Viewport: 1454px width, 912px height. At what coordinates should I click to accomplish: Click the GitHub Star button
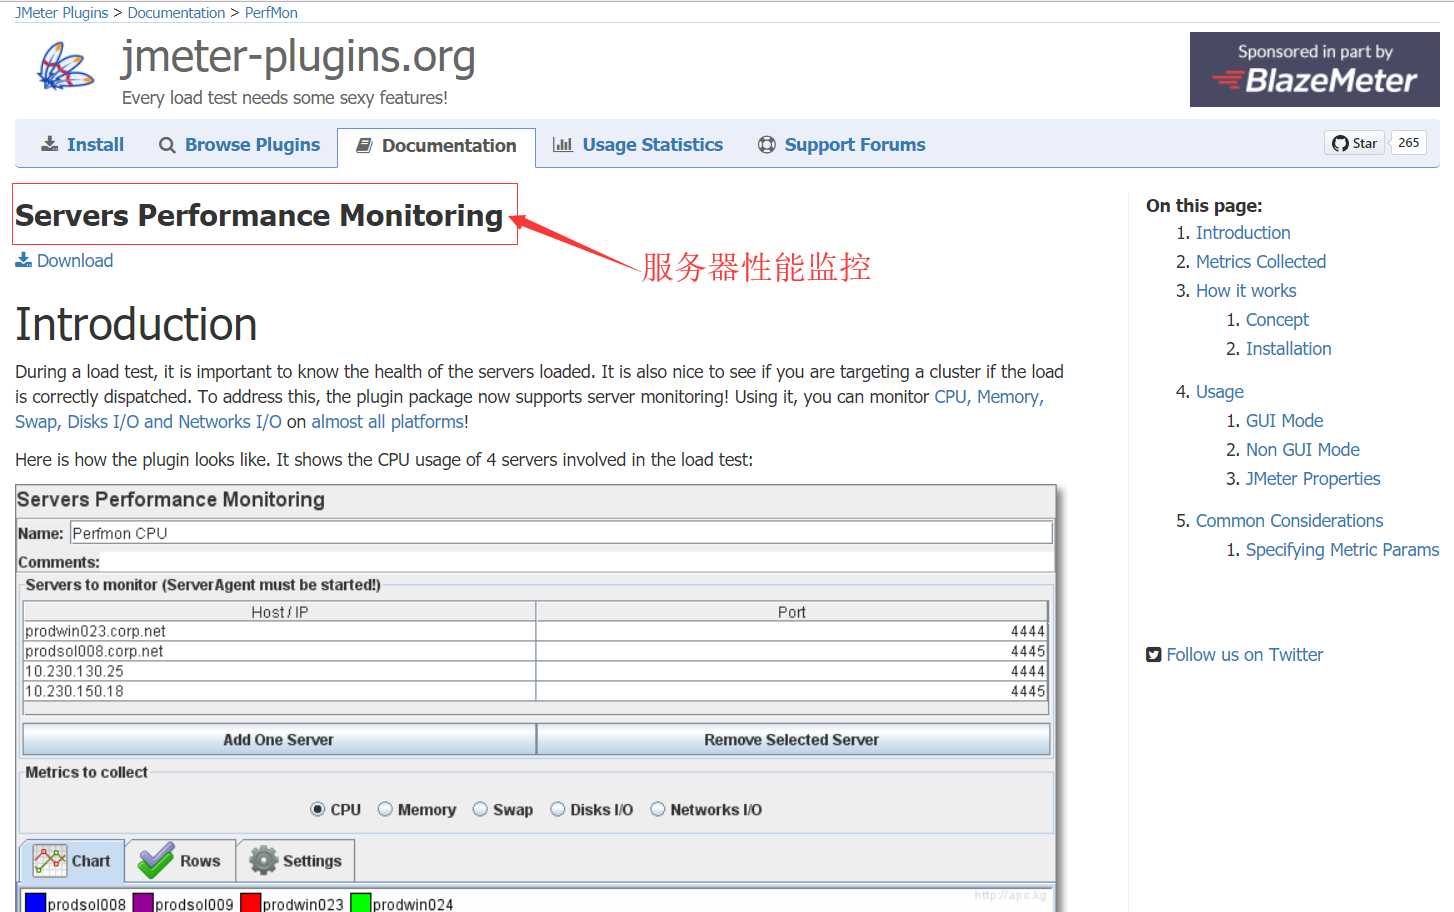coord(1354,143)
